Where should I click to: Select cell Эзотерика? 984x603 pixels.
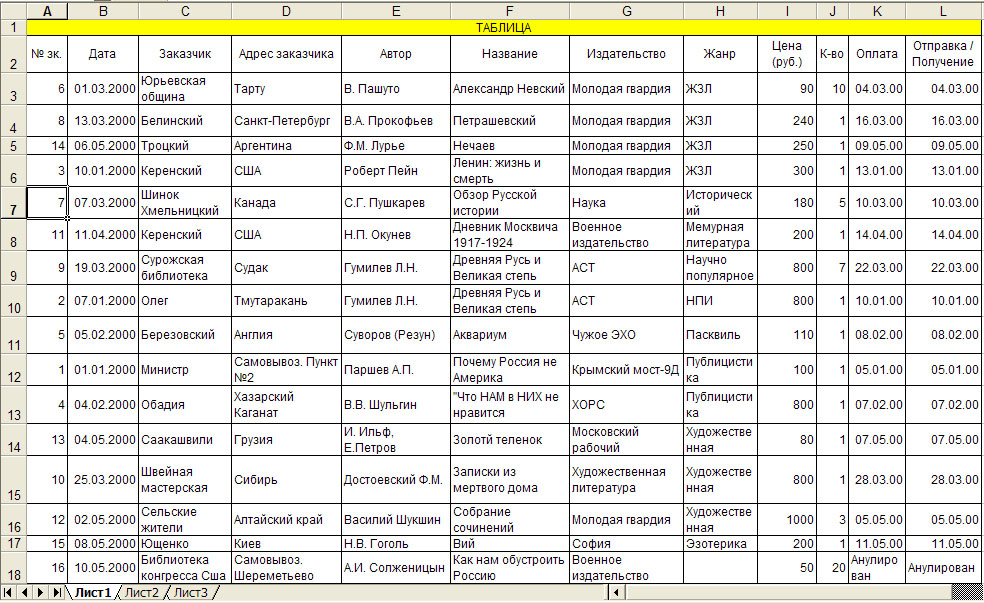720,543
